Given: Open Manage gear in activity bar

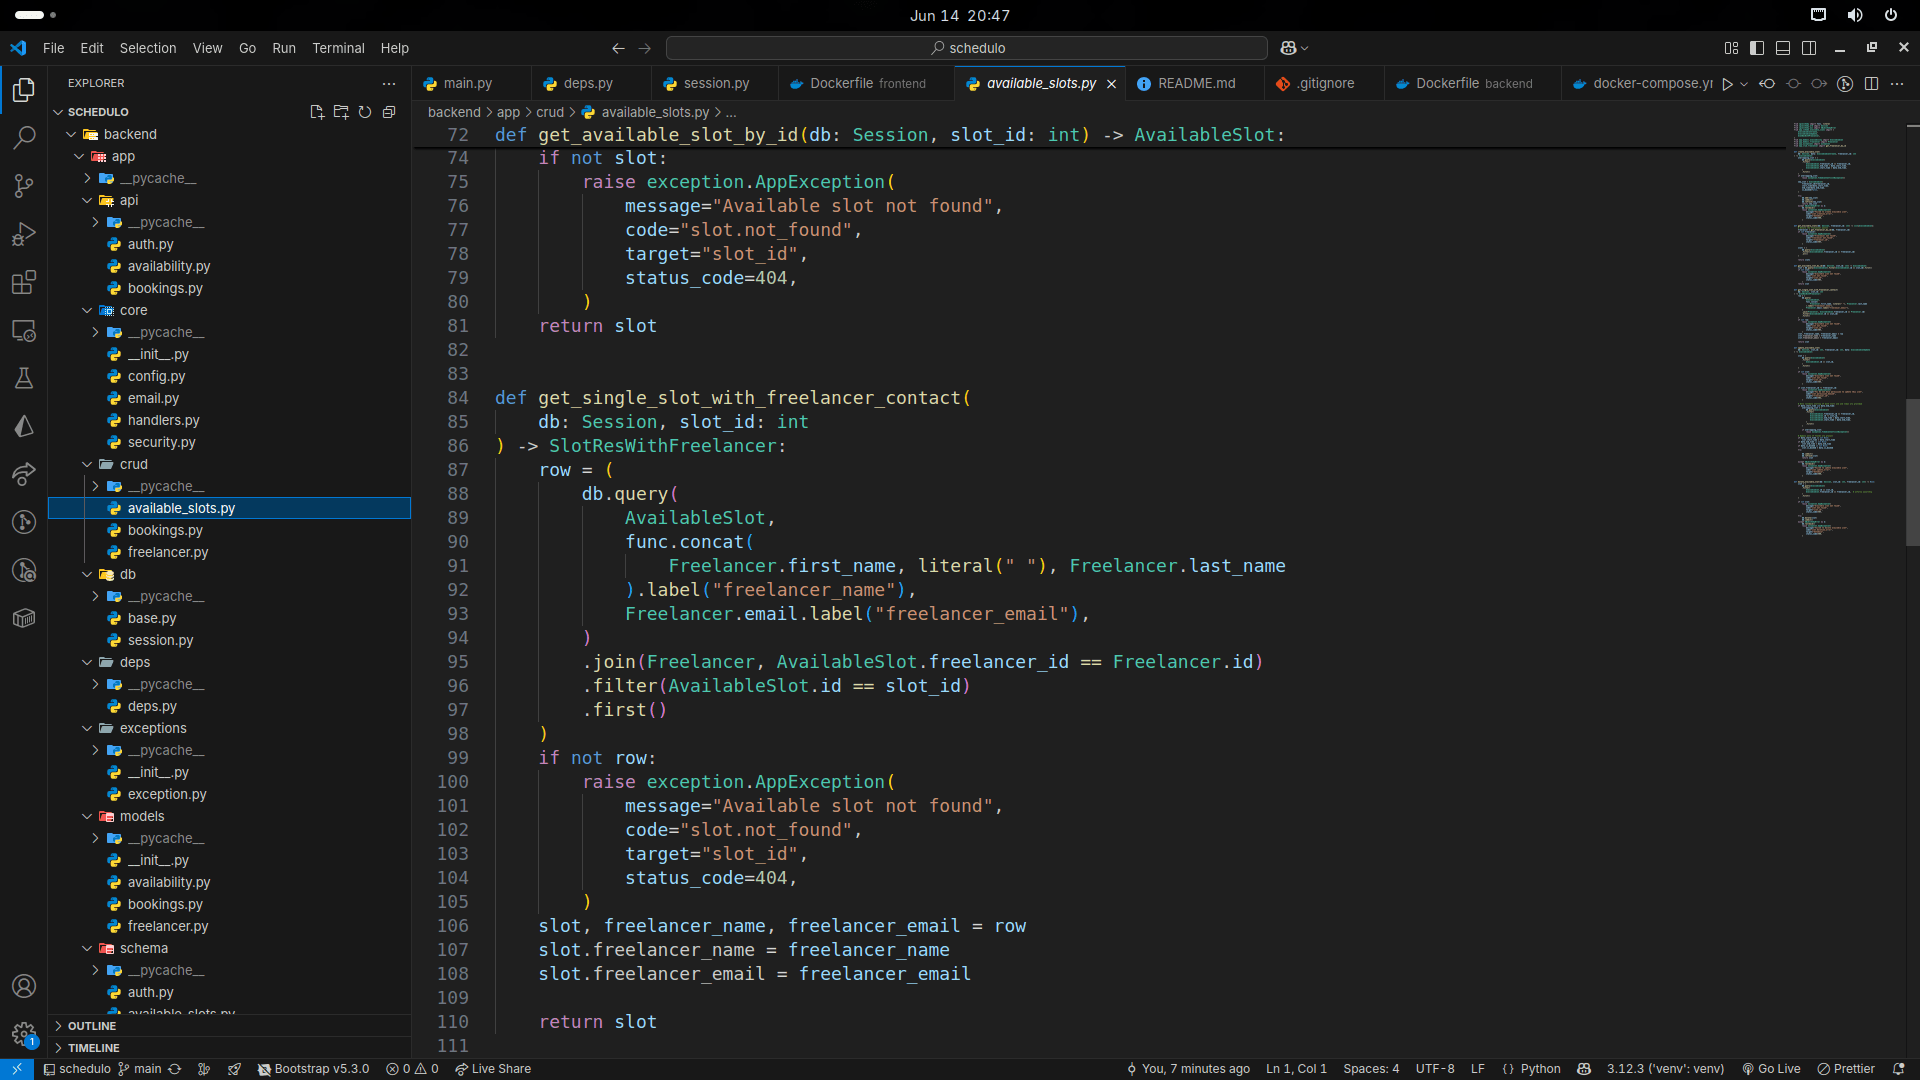Looking at the screenshot, I should click(x=24, y=1034).
